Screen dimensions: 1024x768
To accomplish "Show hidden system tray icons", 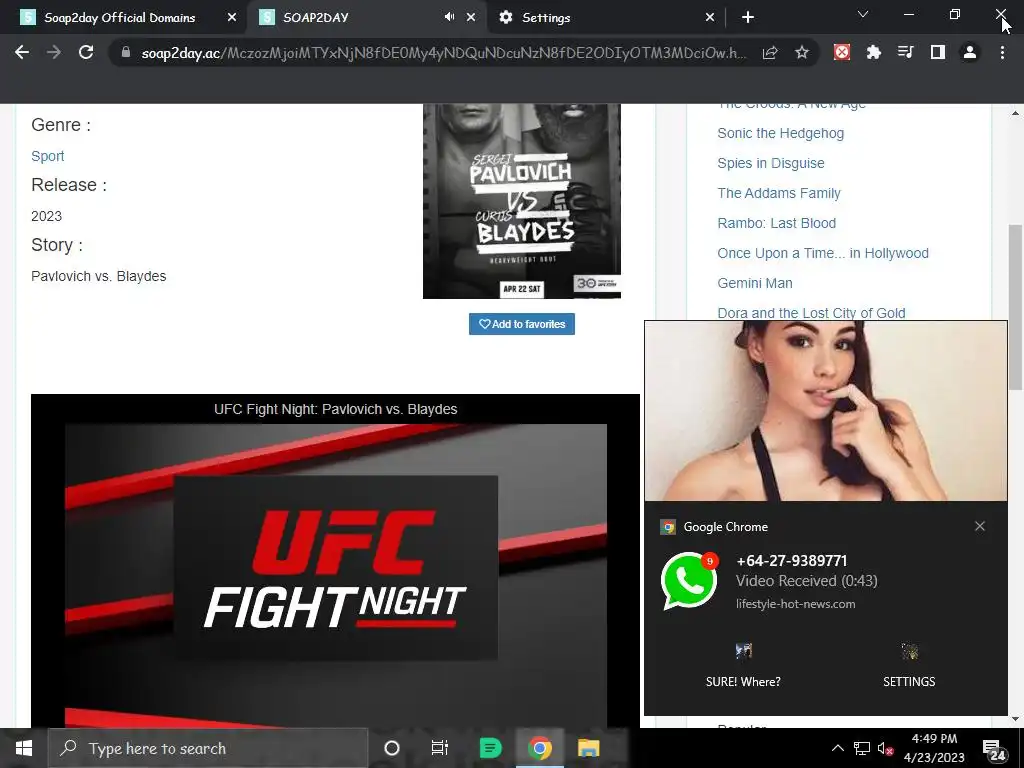I will [837, 748].
